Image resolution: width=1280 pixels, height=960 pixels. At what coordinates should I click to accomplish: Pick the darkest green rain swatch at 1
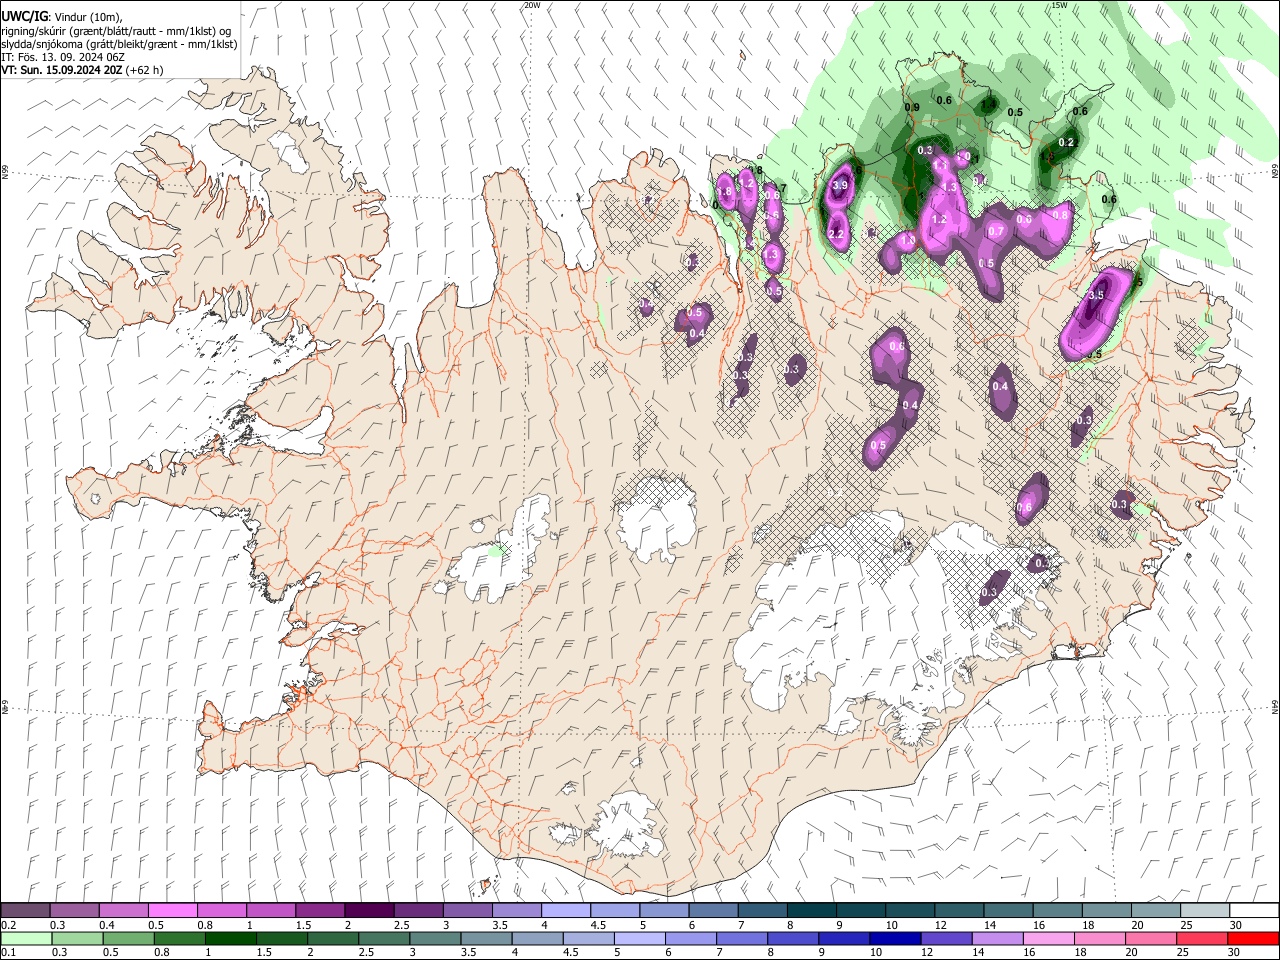[229, 939]
